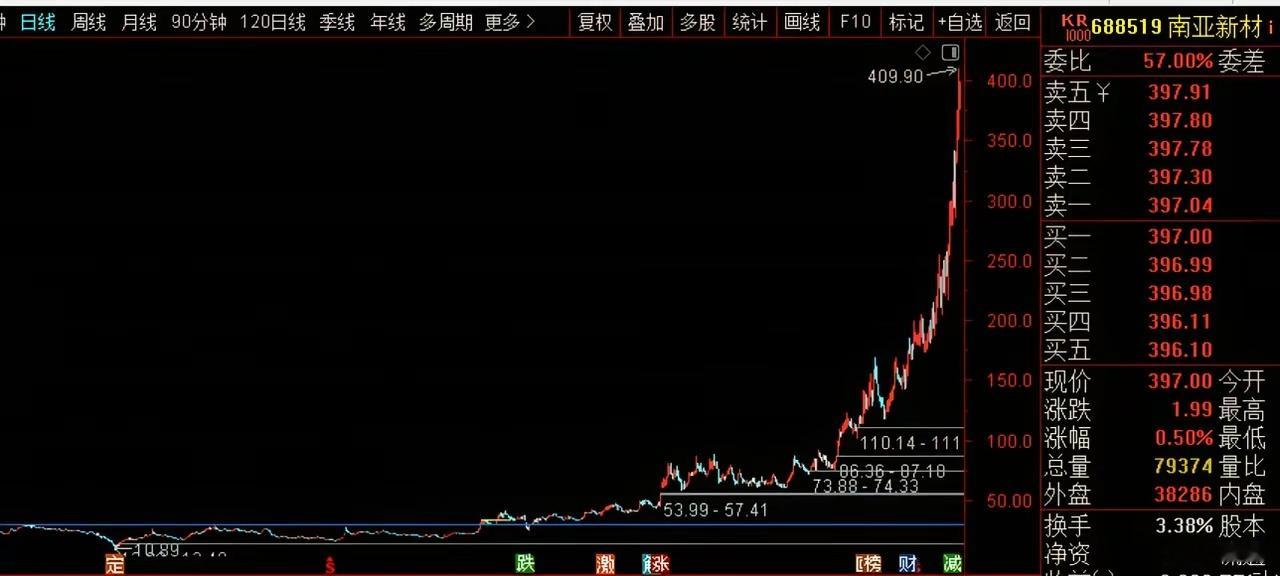Open the 统计 statistics tool
This screenshot has width=1280, height=576.
click(750, 22)
